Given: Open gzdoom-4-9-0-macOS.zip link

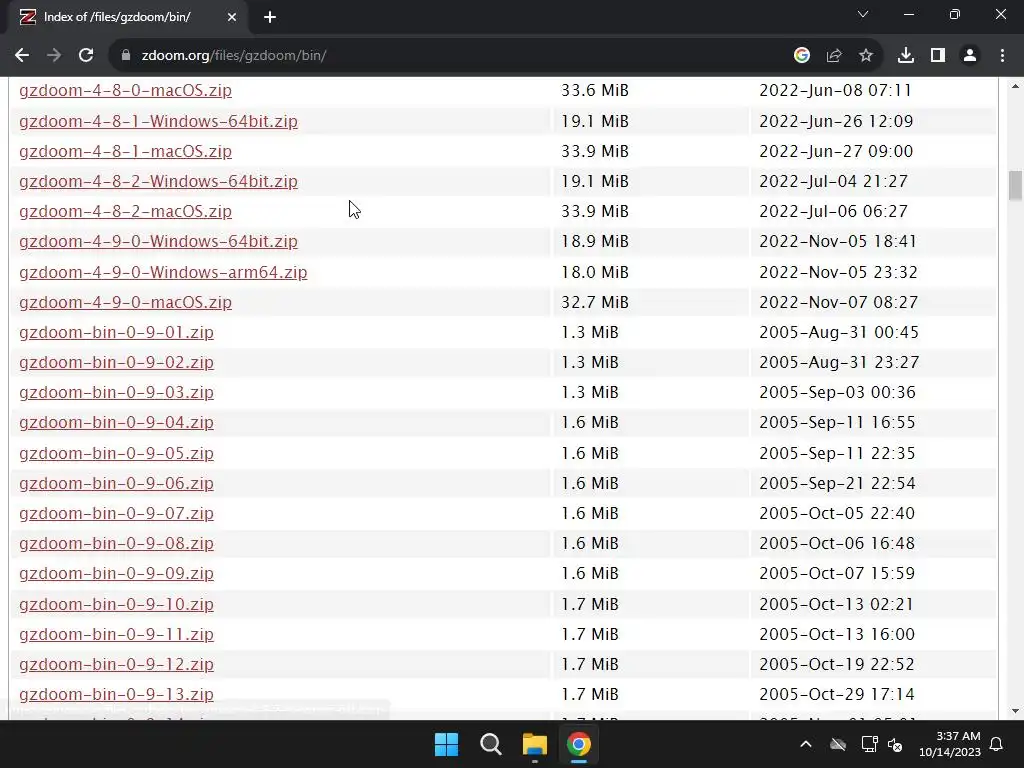Looking at the screenshot, I should pyautogui.click(x=125, y=302).
